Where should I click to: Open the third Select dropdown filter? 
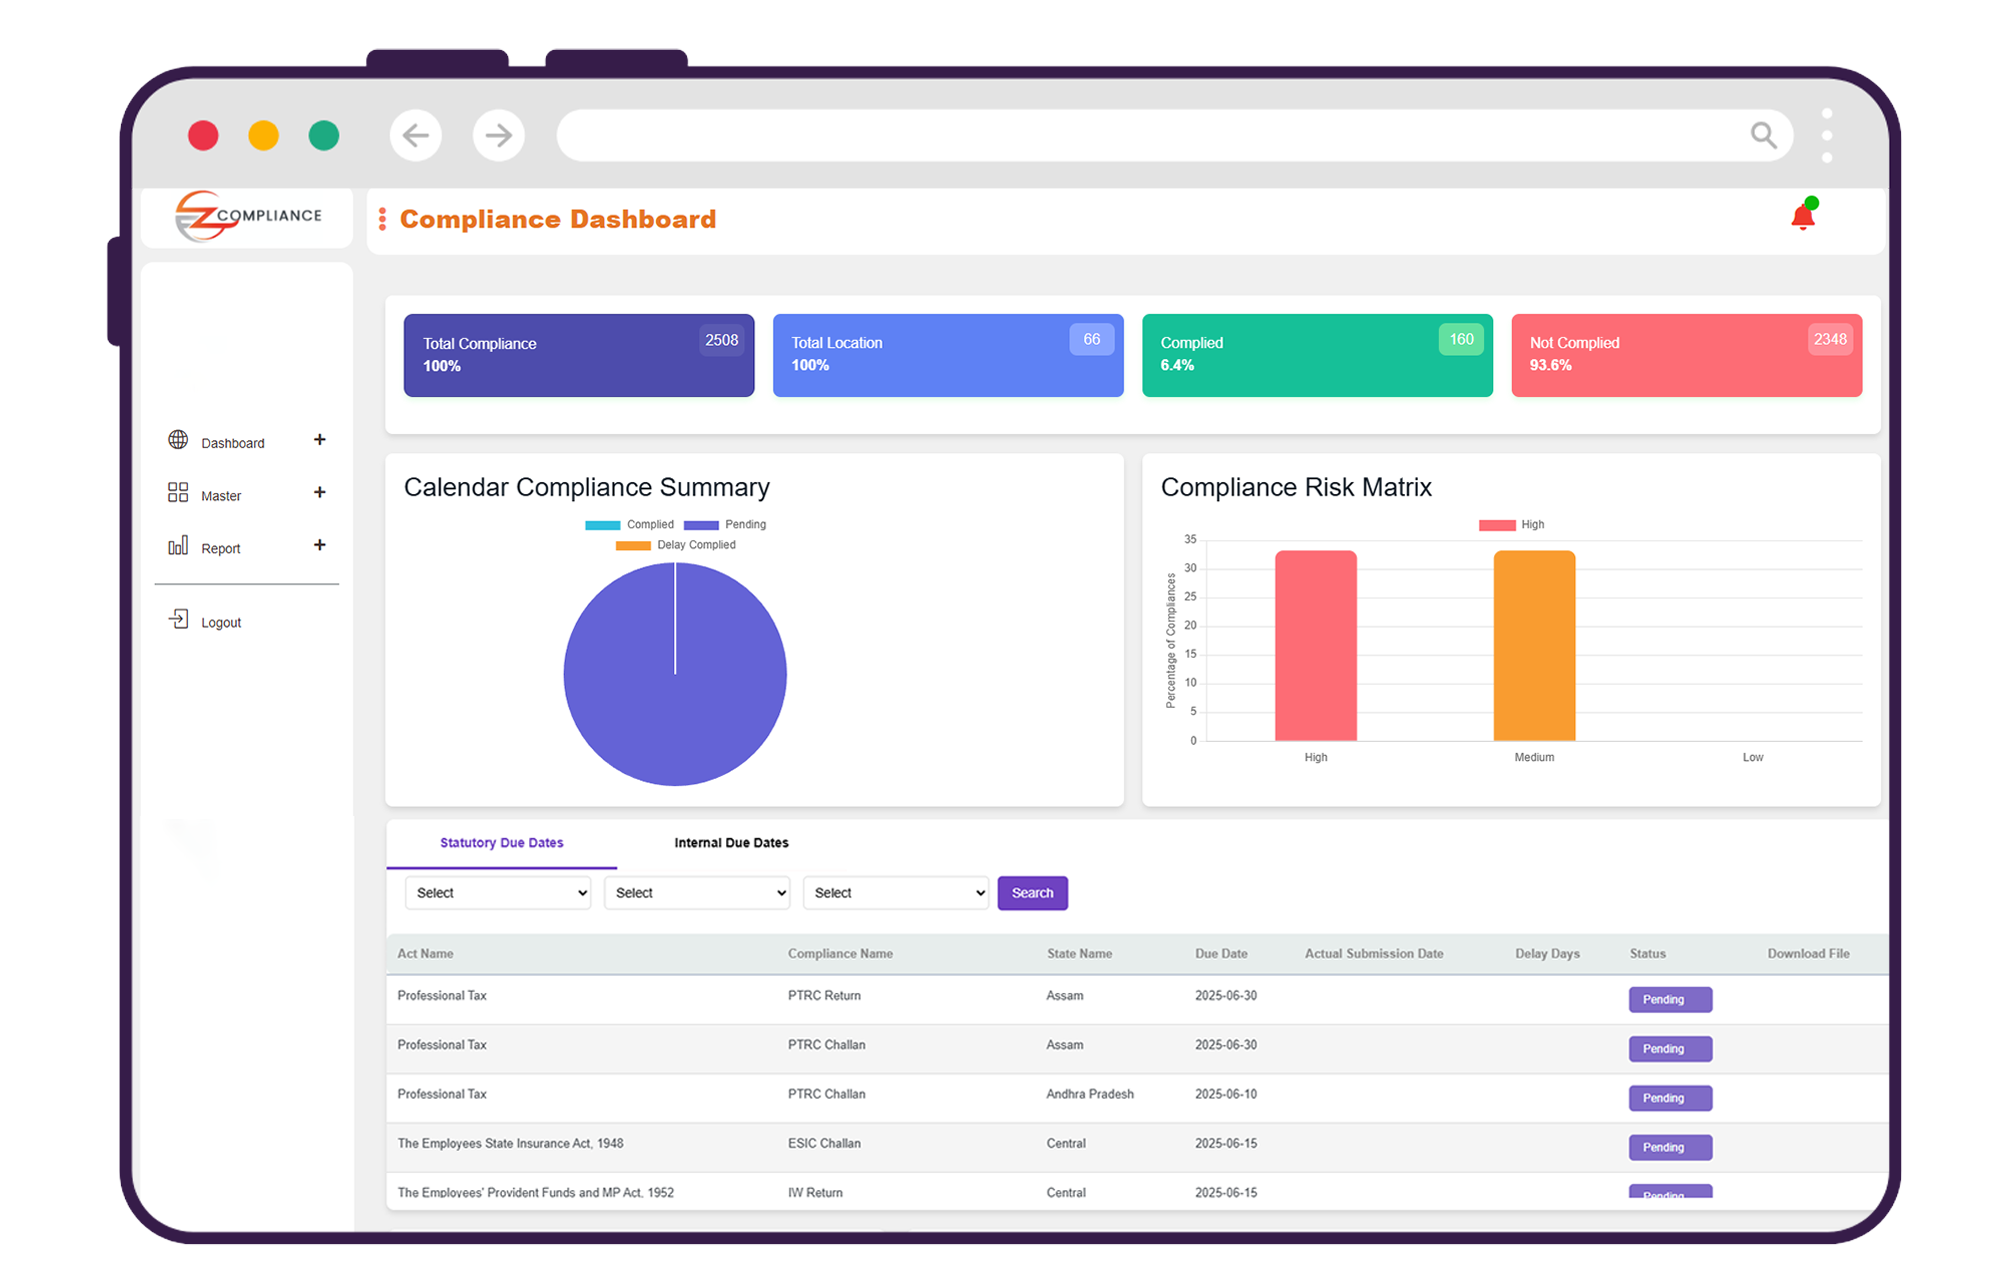pyautogui.click(x=896, y=893)
